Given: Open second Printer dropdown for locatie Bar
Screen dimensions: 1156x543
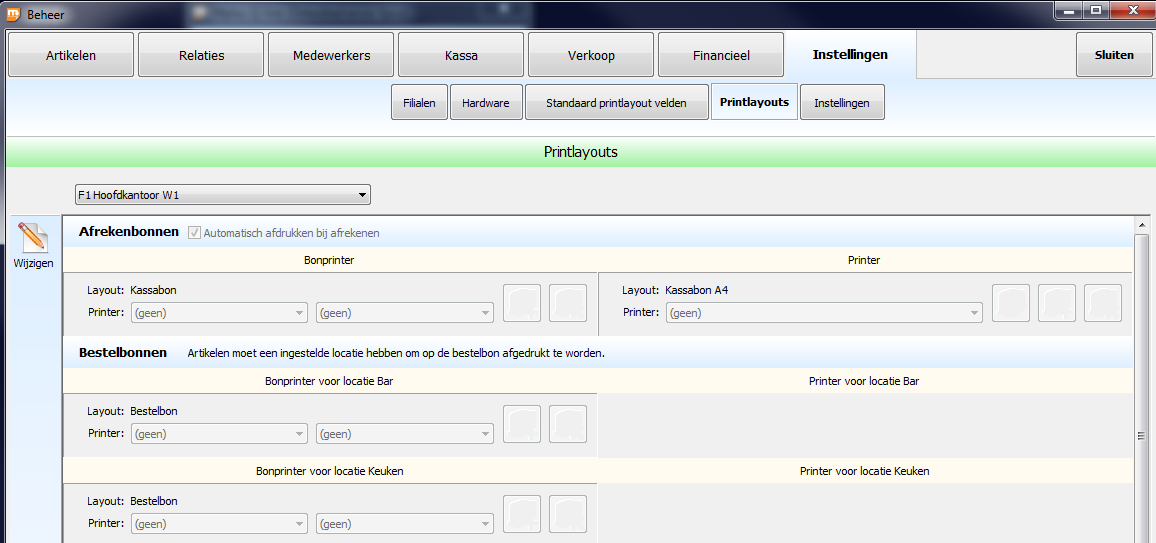Looking at the screenshot, I should [405, 433].
